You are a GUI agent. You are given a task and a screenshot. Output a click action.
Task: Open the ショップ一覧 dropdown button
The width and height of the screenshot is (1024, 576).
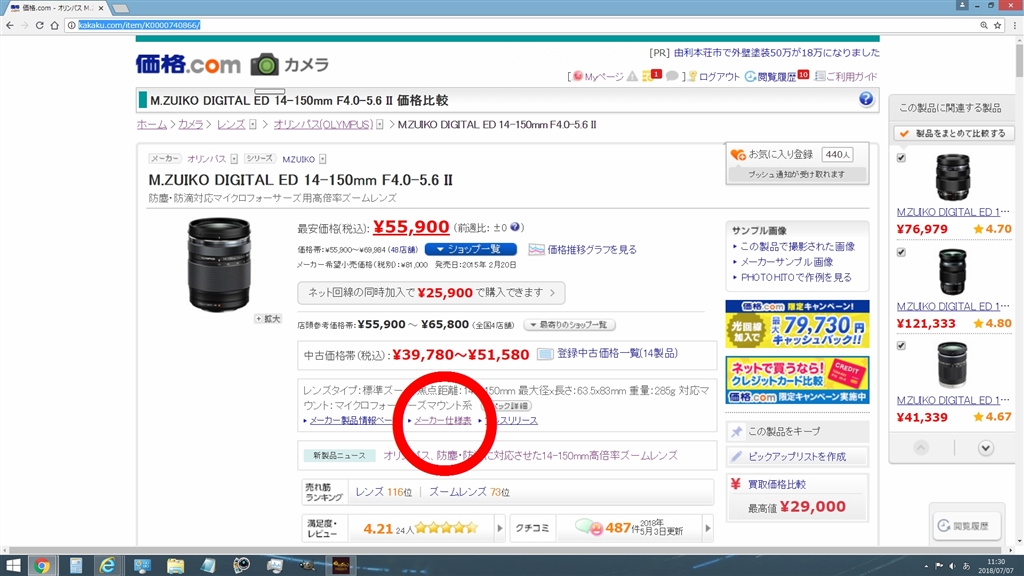coord(470,249)
